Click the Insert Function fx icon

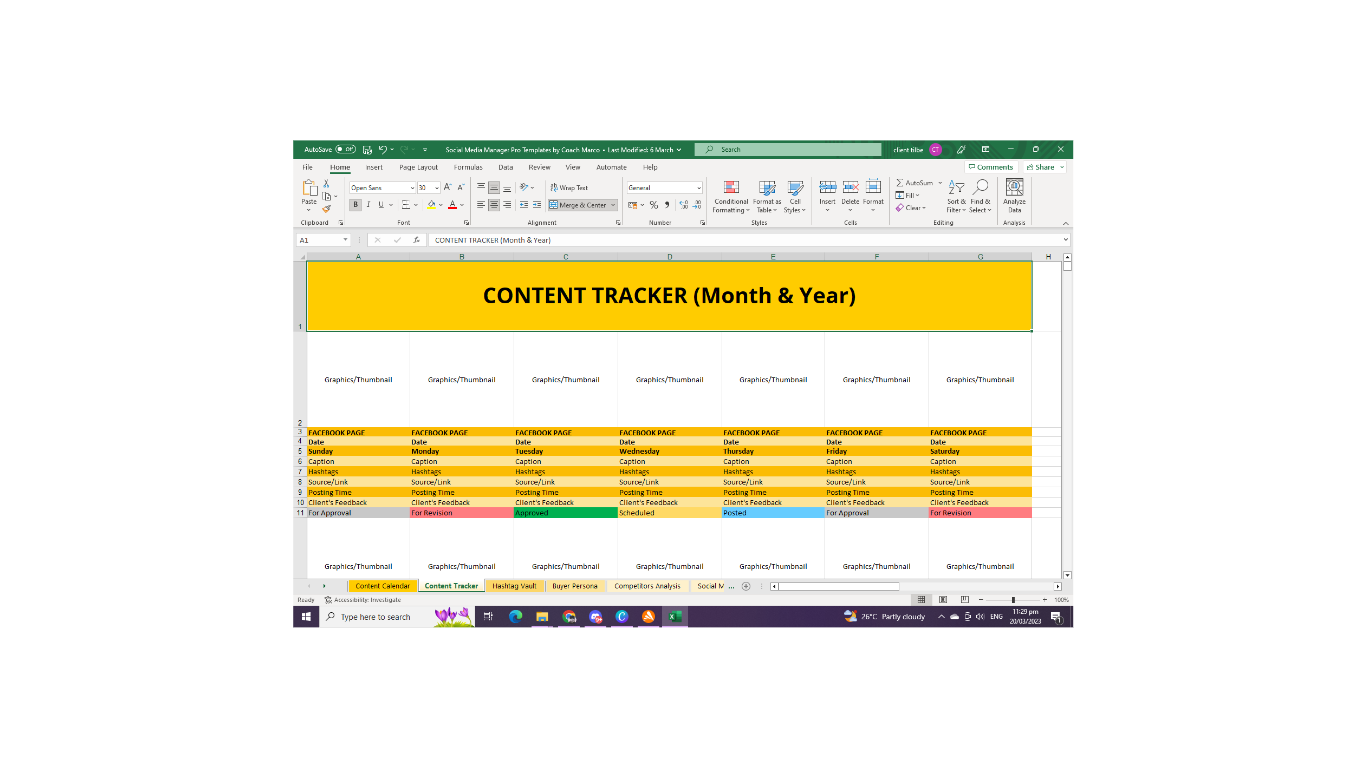(x=416, y=240)
